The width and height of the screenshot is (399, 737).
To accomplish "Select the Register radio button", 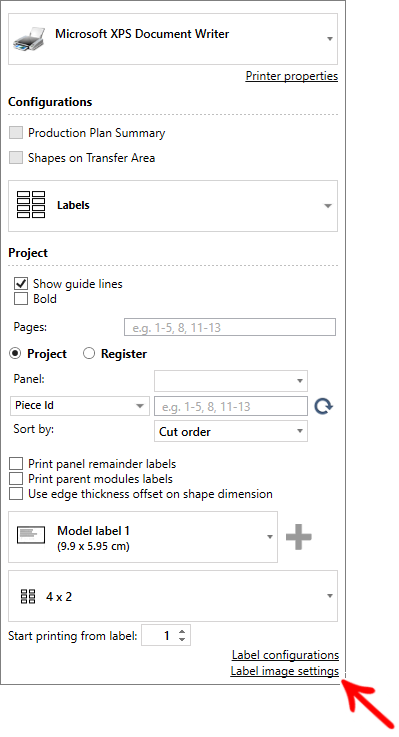I will (89, 353).
